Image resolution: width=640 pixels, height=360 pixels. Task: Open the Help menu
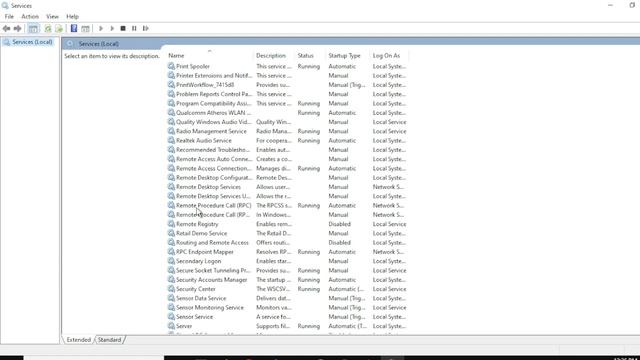[72, 17]
